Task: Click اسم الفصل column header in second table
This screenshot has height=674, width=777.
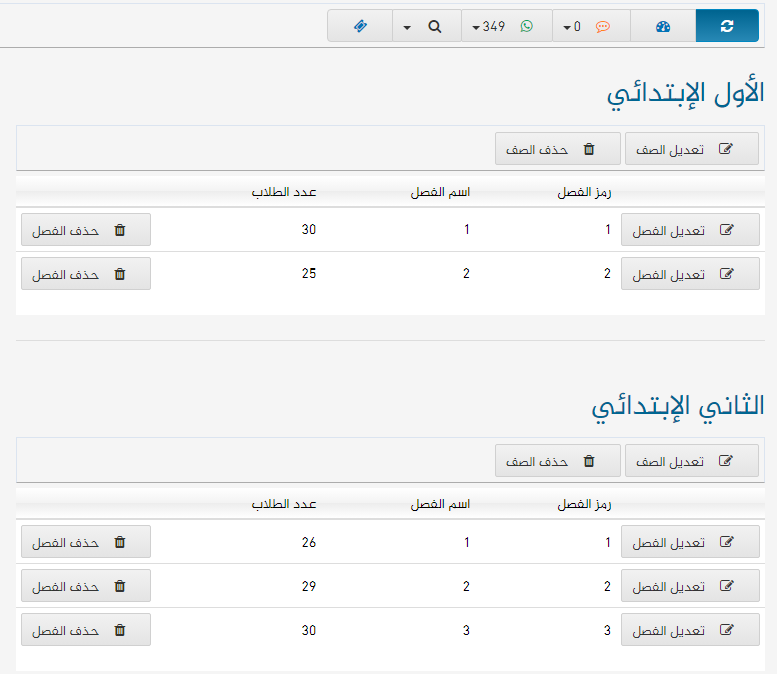Action: coord(440,504)
